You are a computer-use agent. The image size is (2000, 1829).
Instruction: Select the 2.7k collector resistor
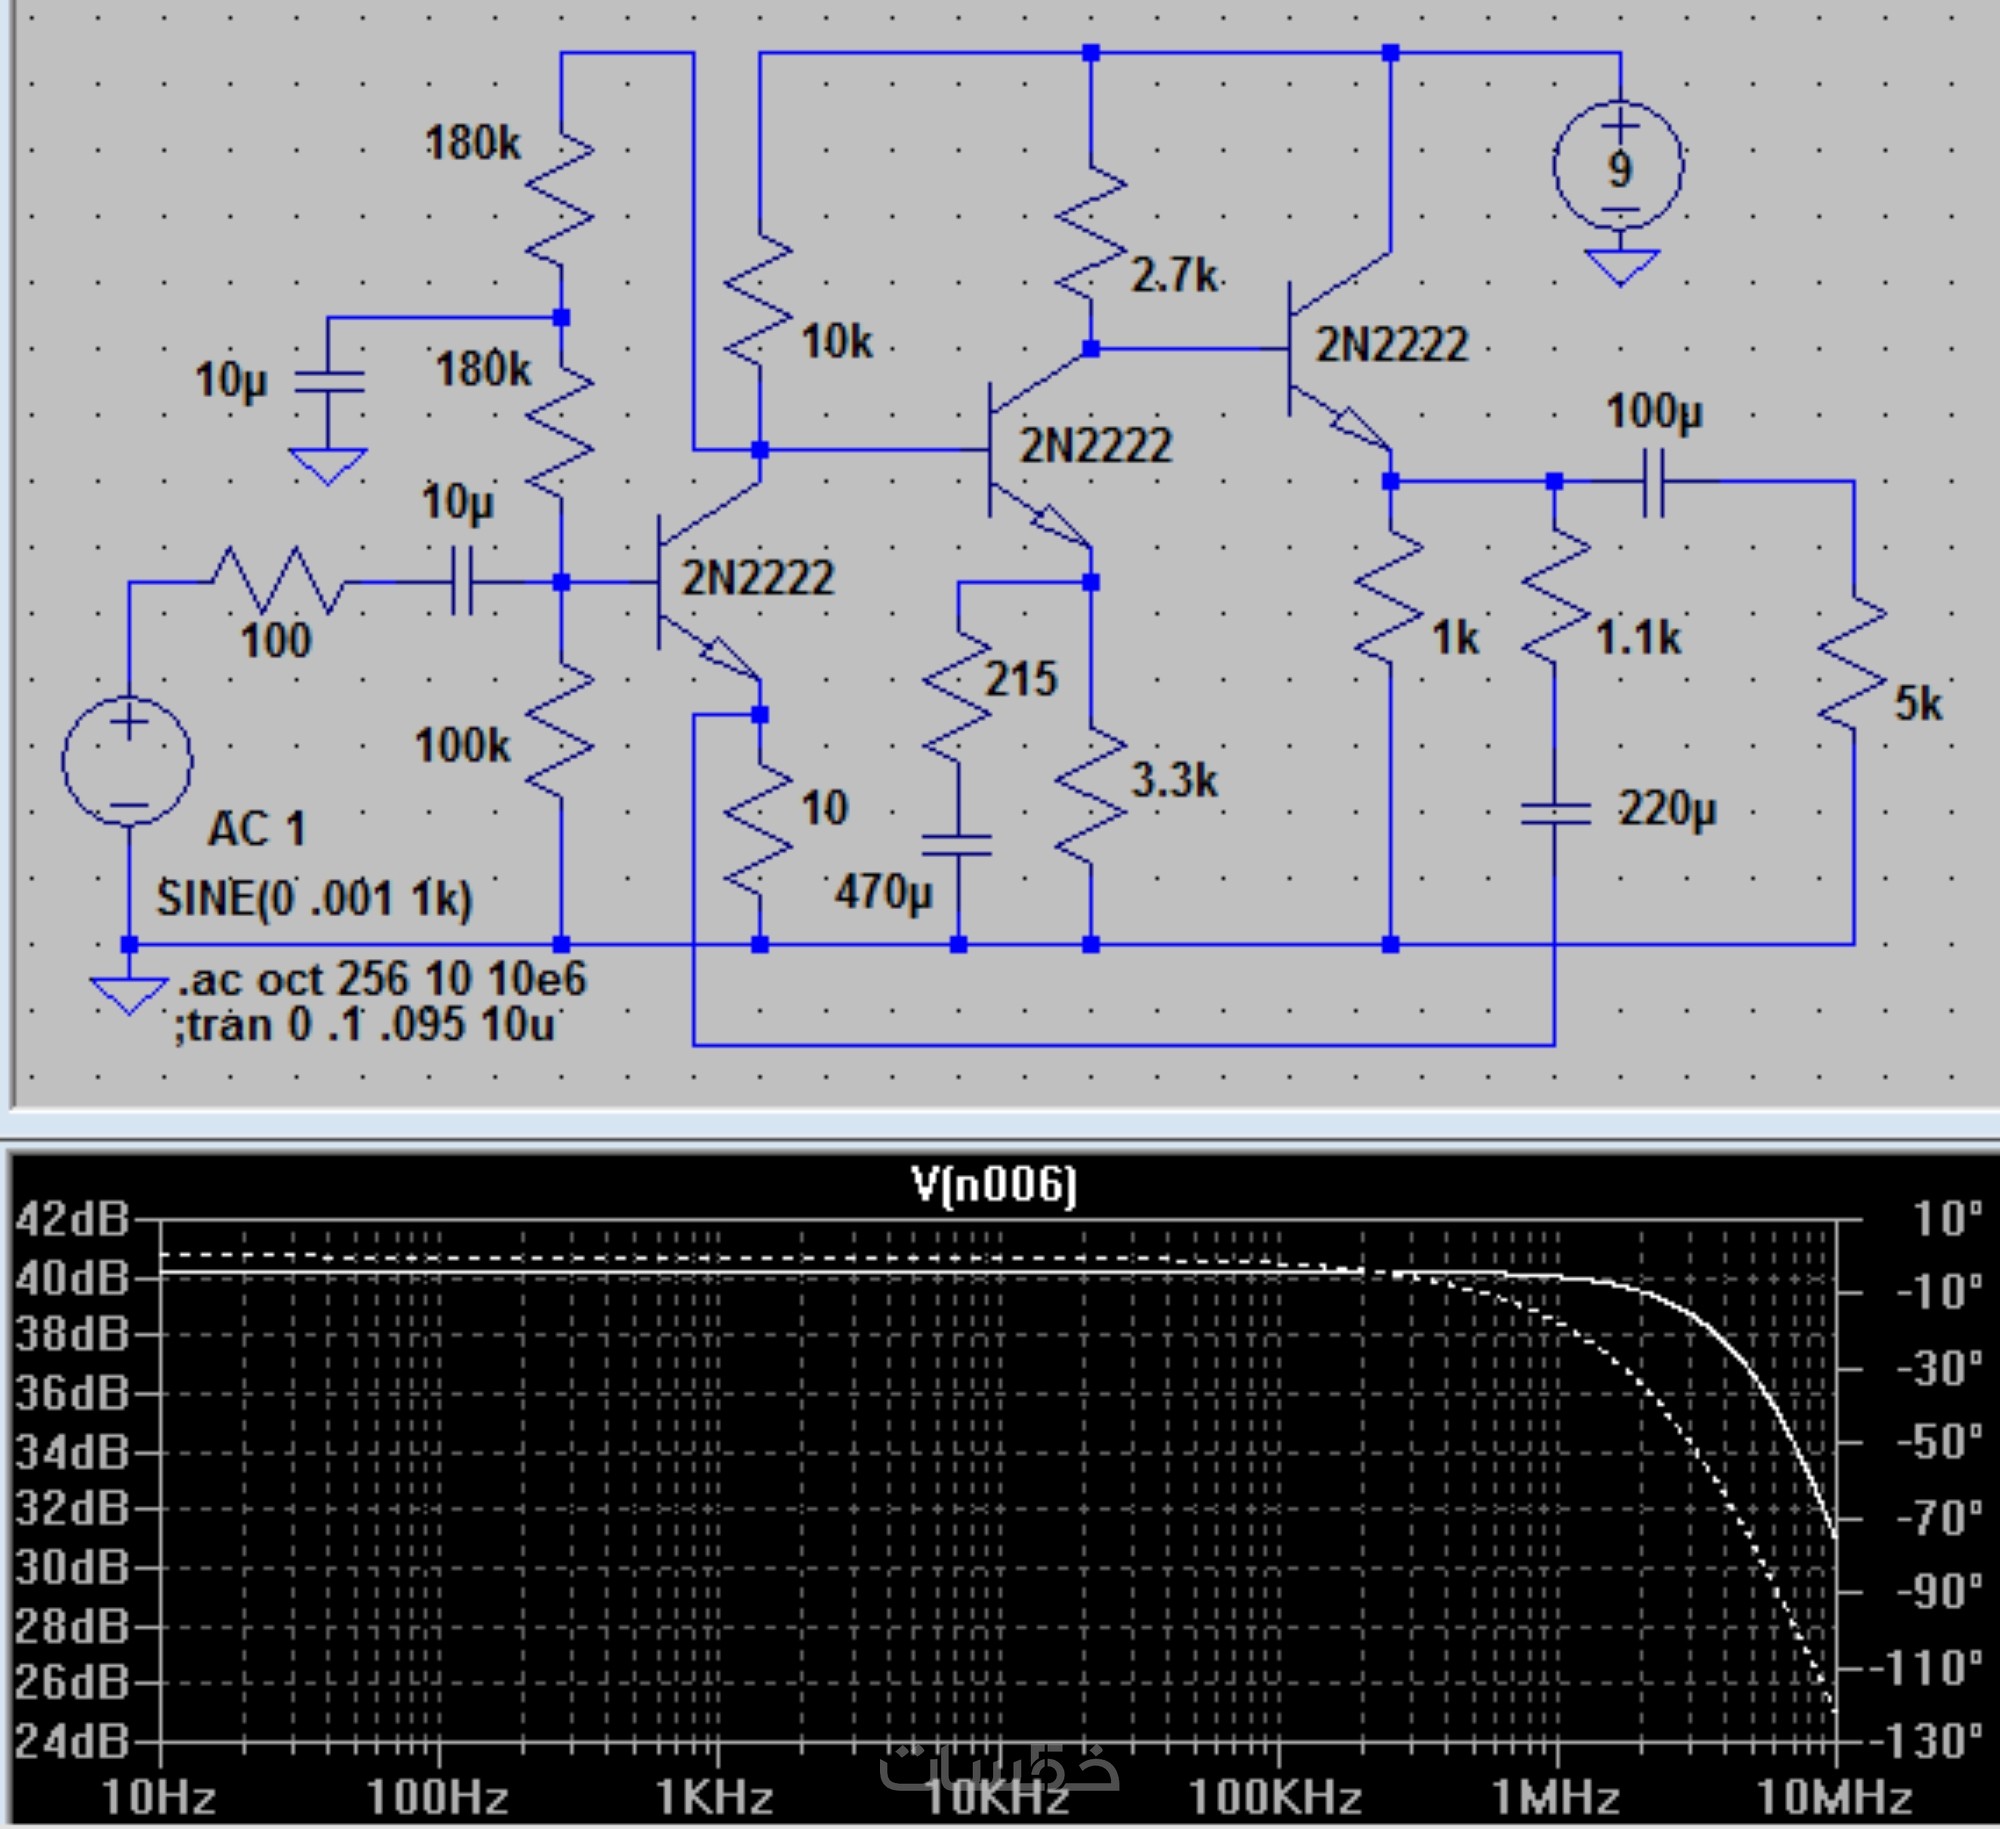pos(1090,233)
